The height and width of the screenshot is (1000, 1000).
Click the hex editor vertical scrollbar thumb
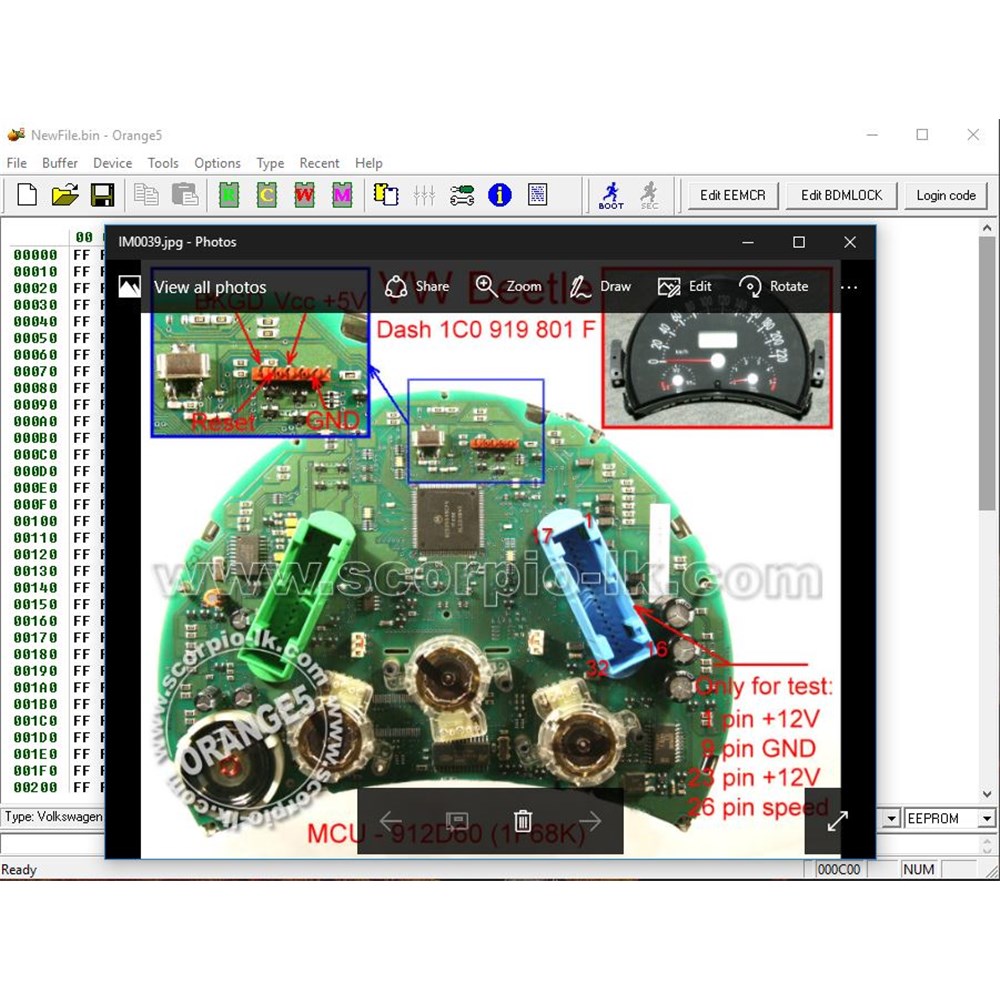pyautogui.click(x=987, y=373)
